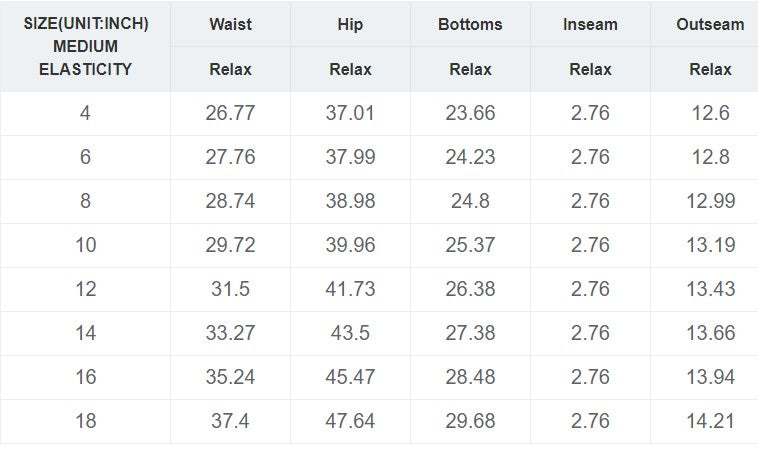
Task: Click waist value 26.77
Action: pyautogui.click(x=230, y=113)
